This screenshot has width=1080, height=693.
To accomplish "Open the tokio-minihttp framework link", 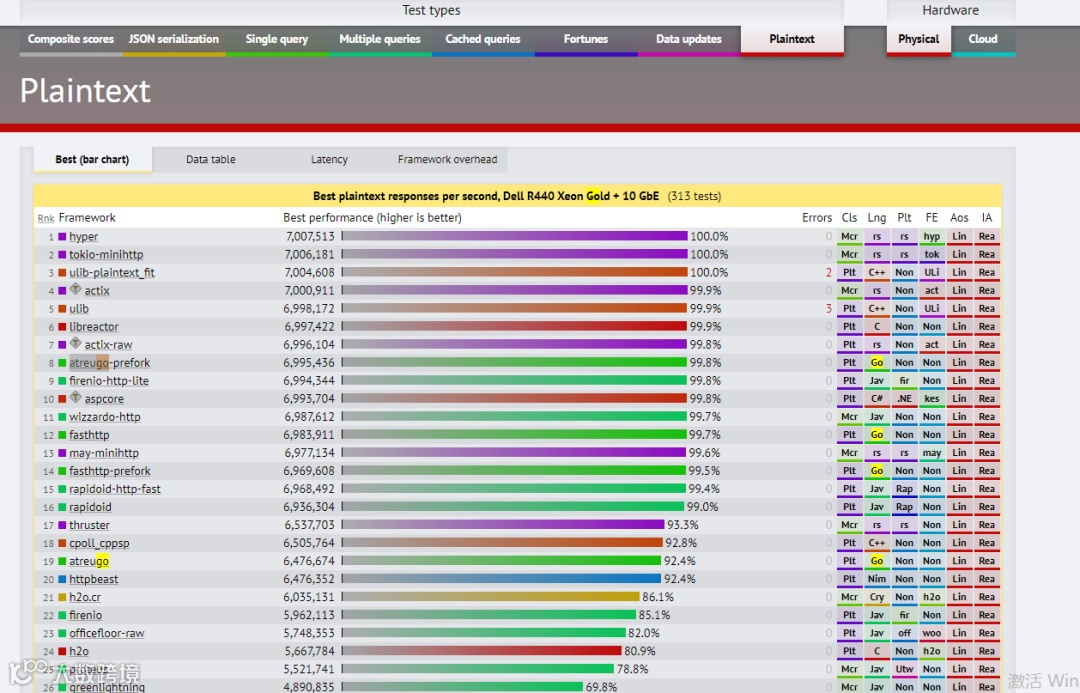I will coord(106,254).
